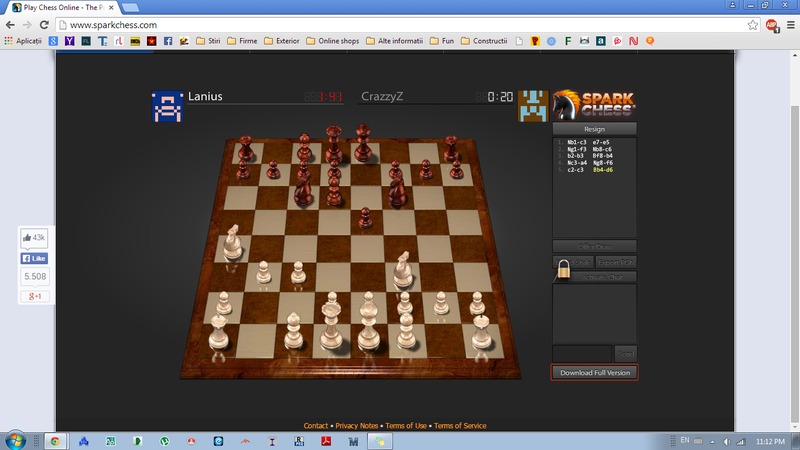
Task: Click CrazzyZ player avatar
Action: (533, 105)
